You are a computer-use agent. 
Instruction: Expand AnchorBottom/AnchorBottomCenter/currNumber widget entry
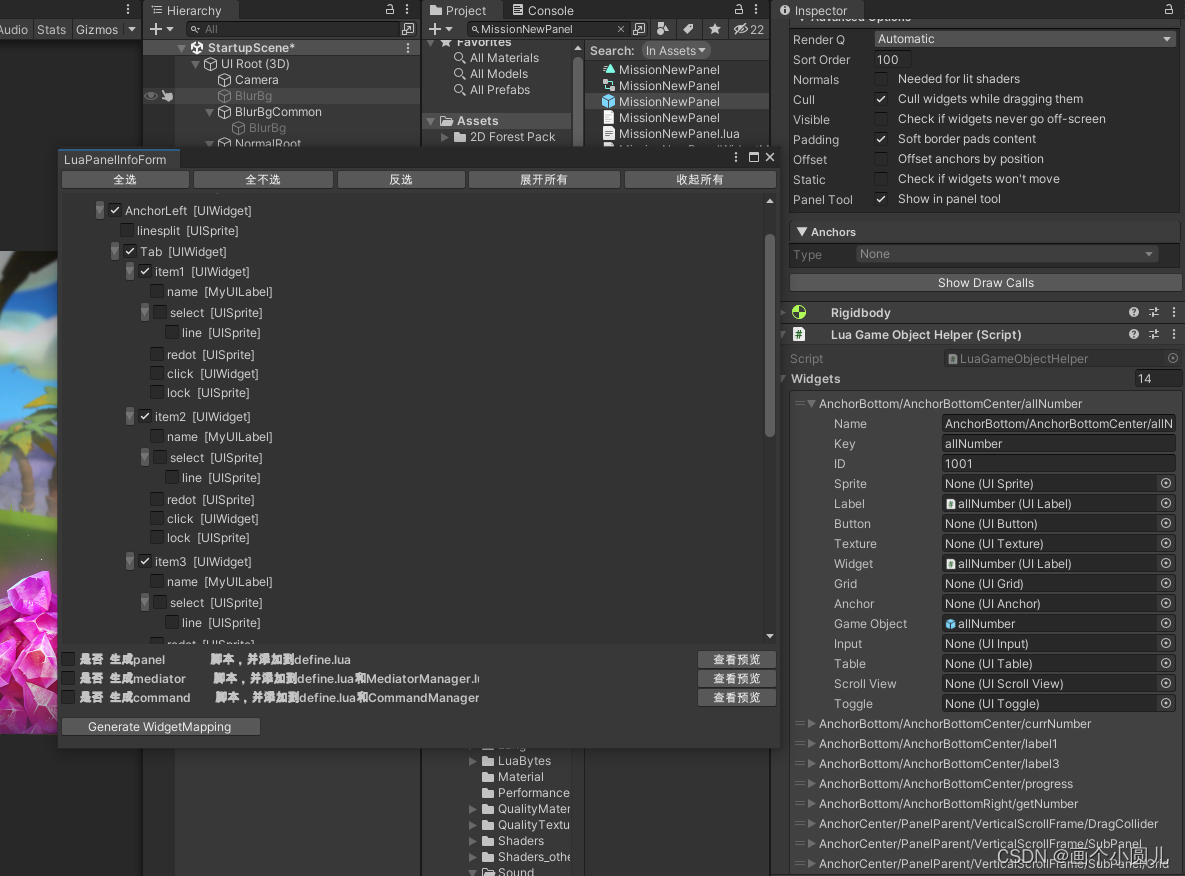[x=810, y=723]
